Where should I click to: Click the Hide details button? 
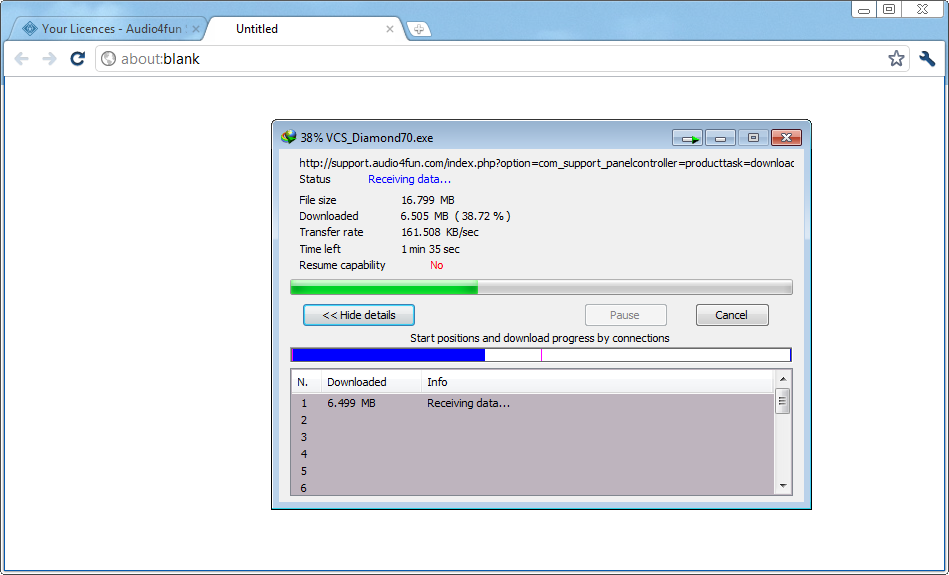coord(359,315)
